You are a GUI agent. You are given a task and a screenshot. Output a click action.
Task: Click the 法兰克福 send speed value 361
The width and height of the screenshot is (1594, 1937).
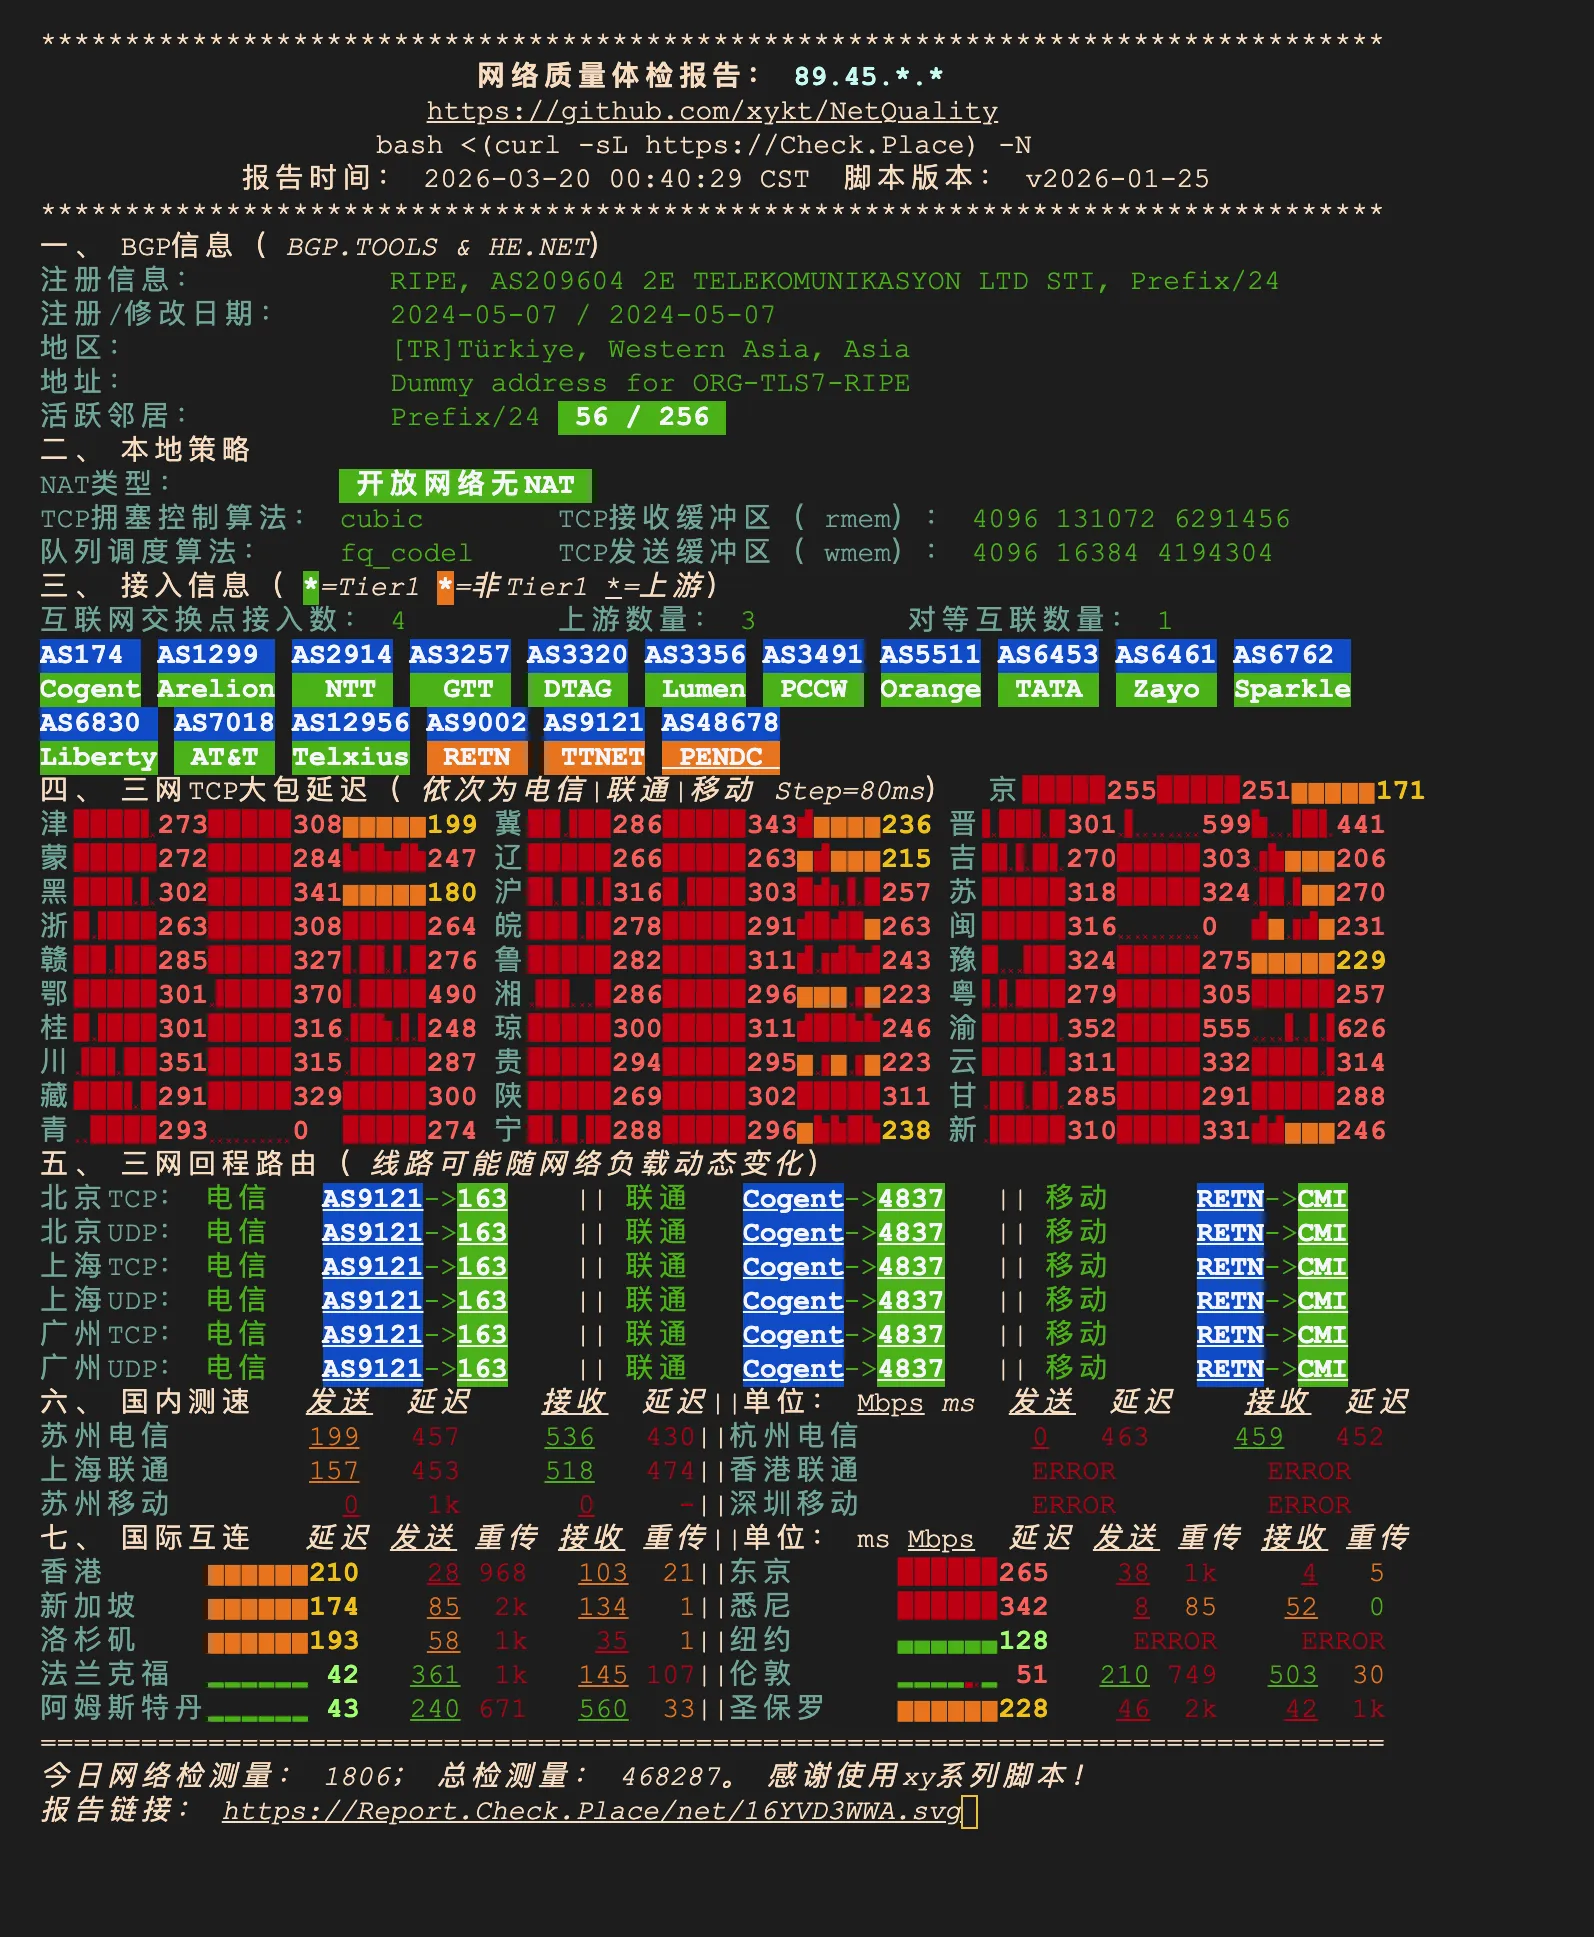[435, 1675]
